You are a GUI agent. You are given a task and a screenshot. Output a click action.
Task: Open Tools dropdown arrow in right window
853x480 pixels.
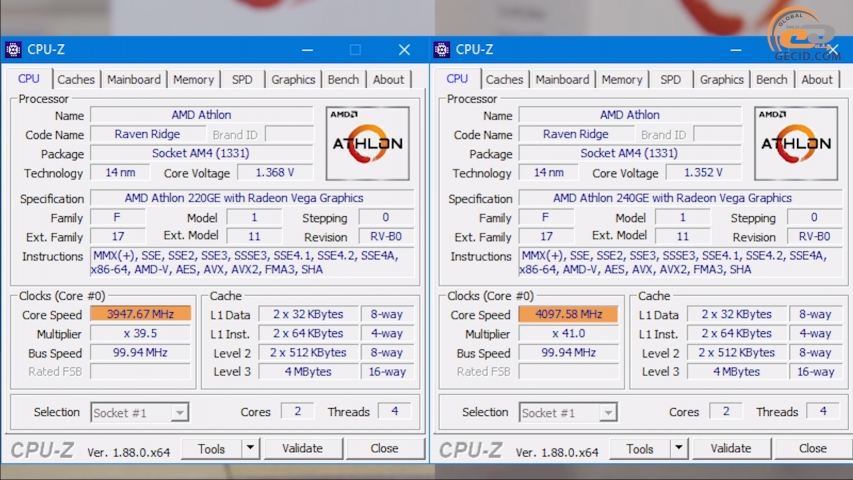click(x=678, y=448)
